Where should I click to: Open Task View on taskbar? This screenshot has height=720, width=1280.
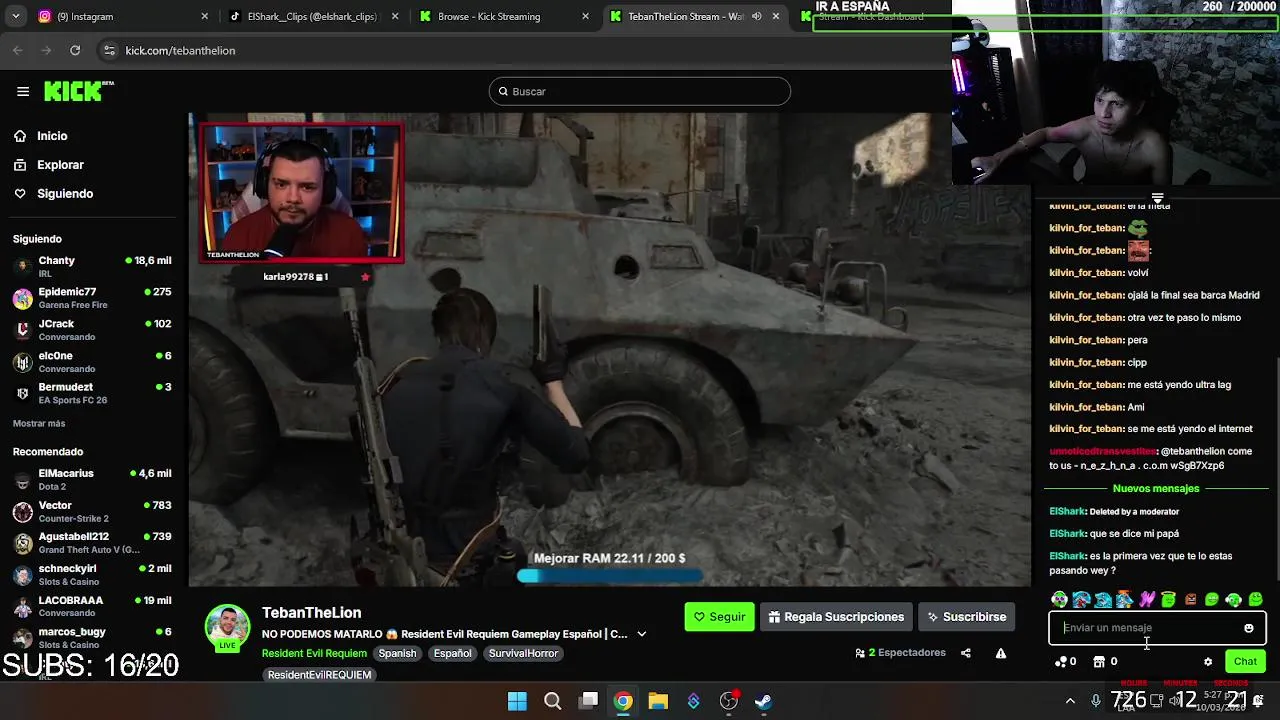tap(589, 701)
